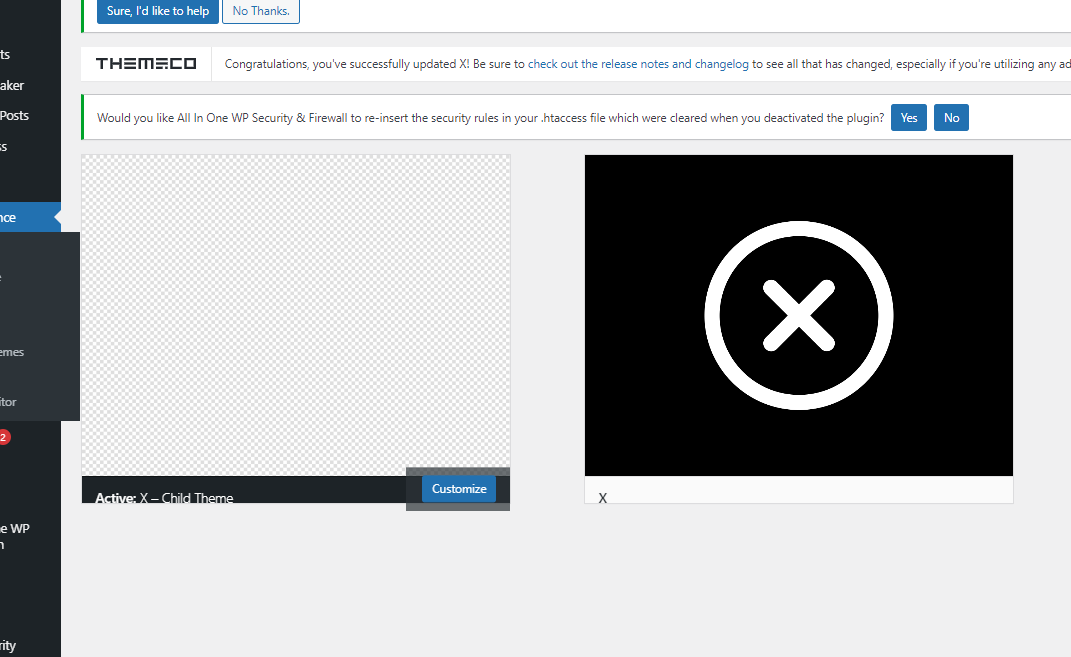Viewport: 1071px width, 657px height.
Task: Confirm Yes to re-insert htaccess security rules
Action: [x=908, y=117]
